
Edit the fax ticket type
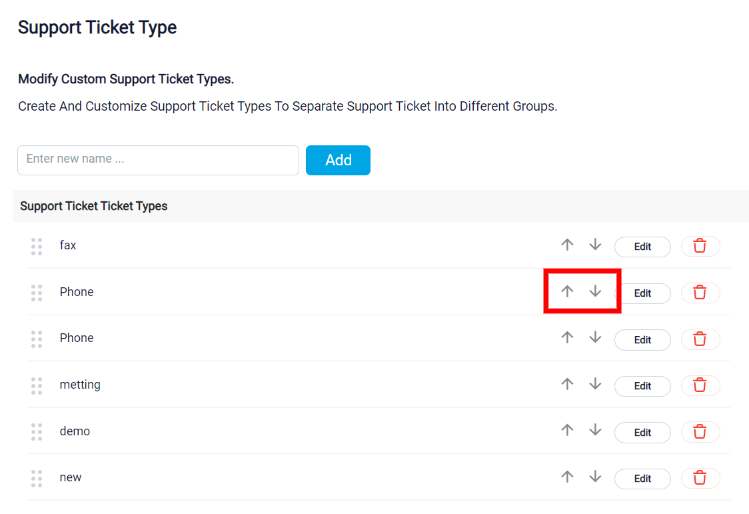click(642, 246)
